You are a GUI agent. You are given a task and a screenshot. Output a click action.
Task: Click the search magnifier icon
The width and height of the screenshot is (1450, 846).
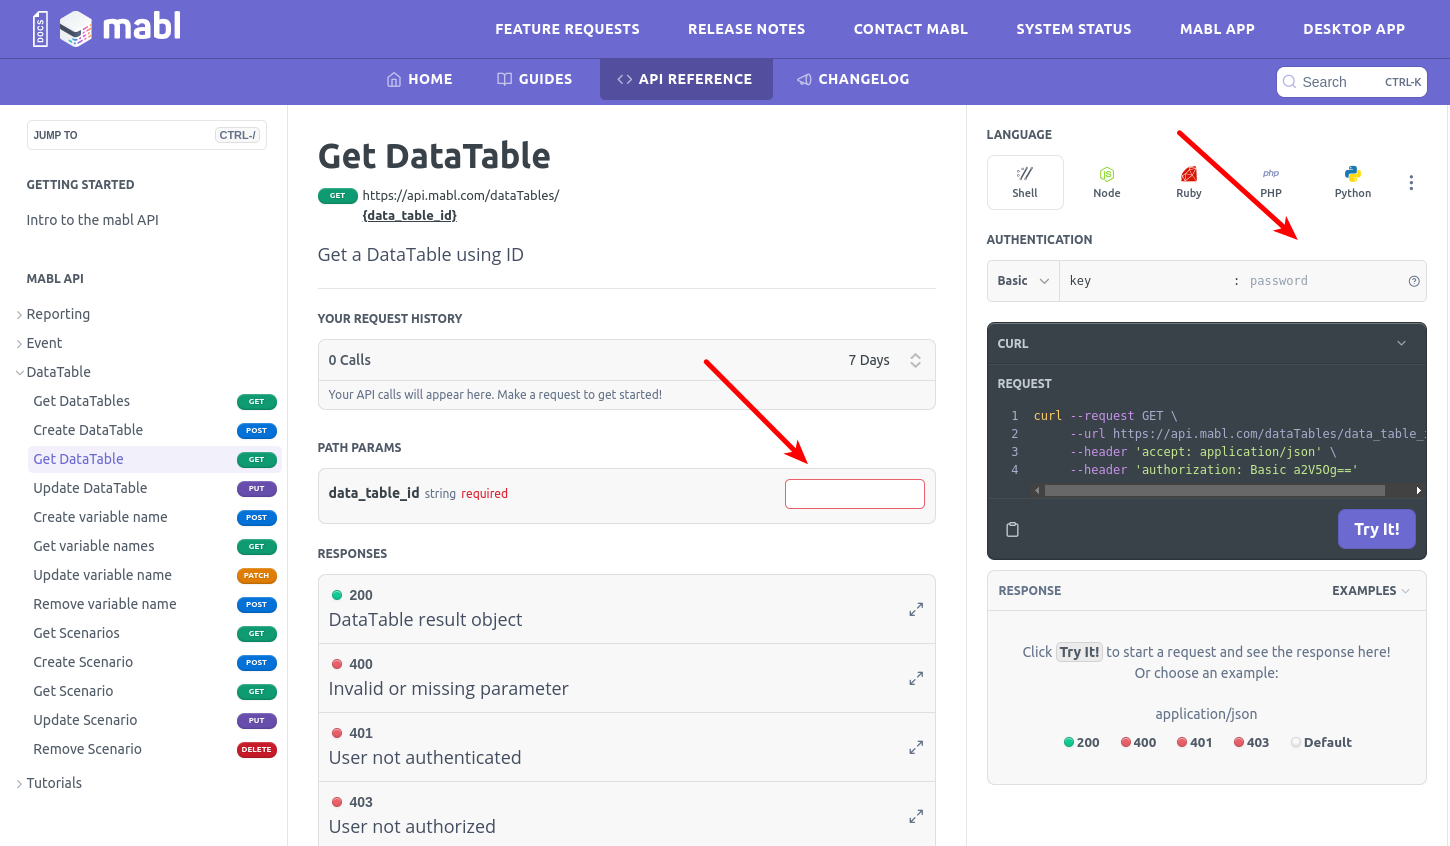[1290, 82]
